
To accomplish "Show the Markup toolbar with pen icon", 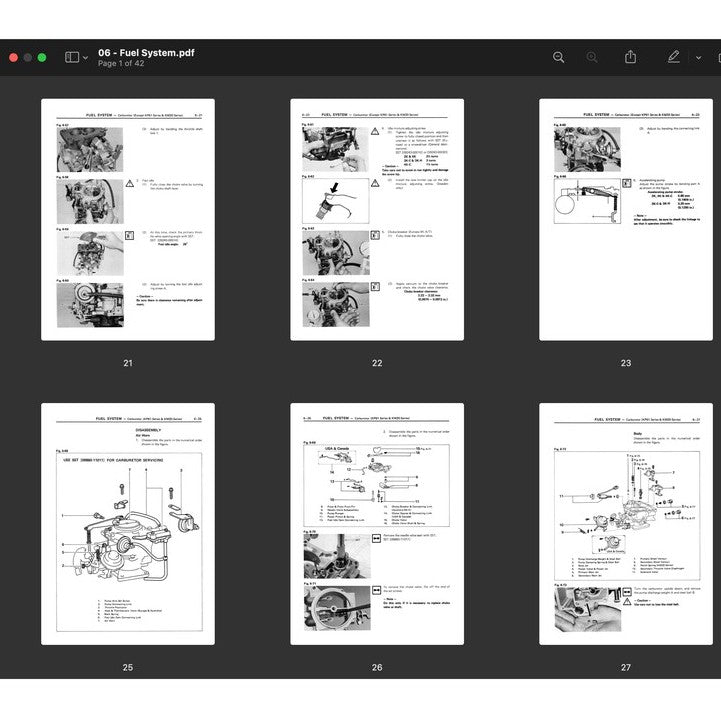I will [674, 57].
